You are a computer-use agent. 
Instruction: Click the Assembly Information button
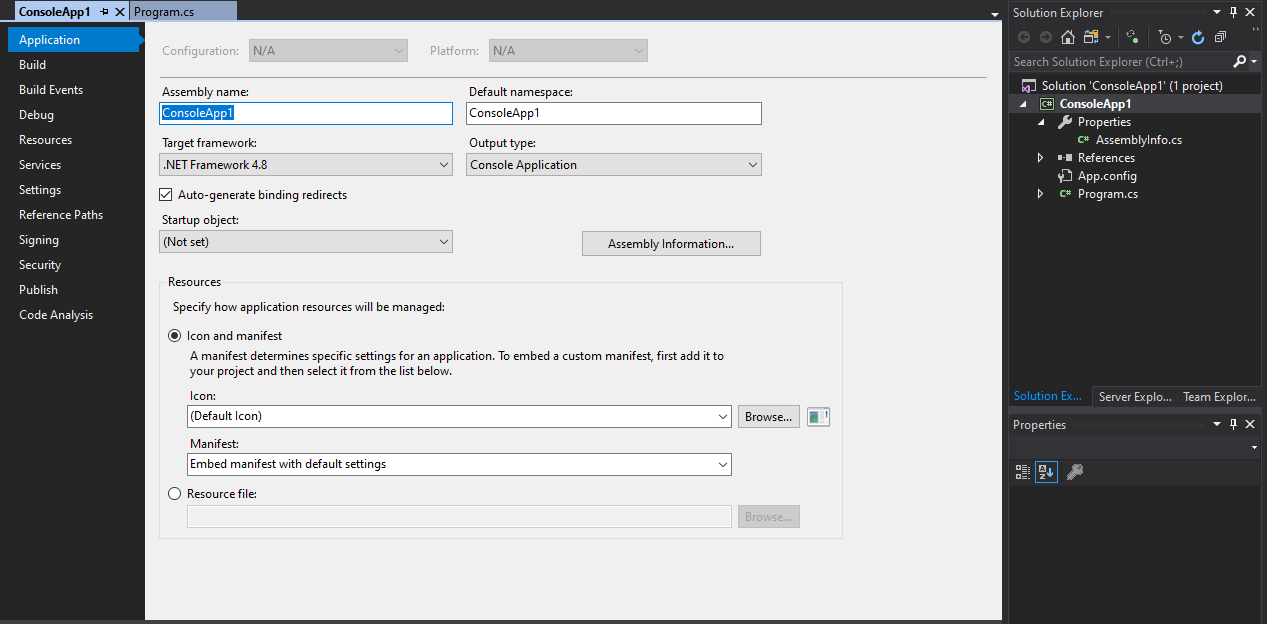pyautogui.click(x=671, y=244)
